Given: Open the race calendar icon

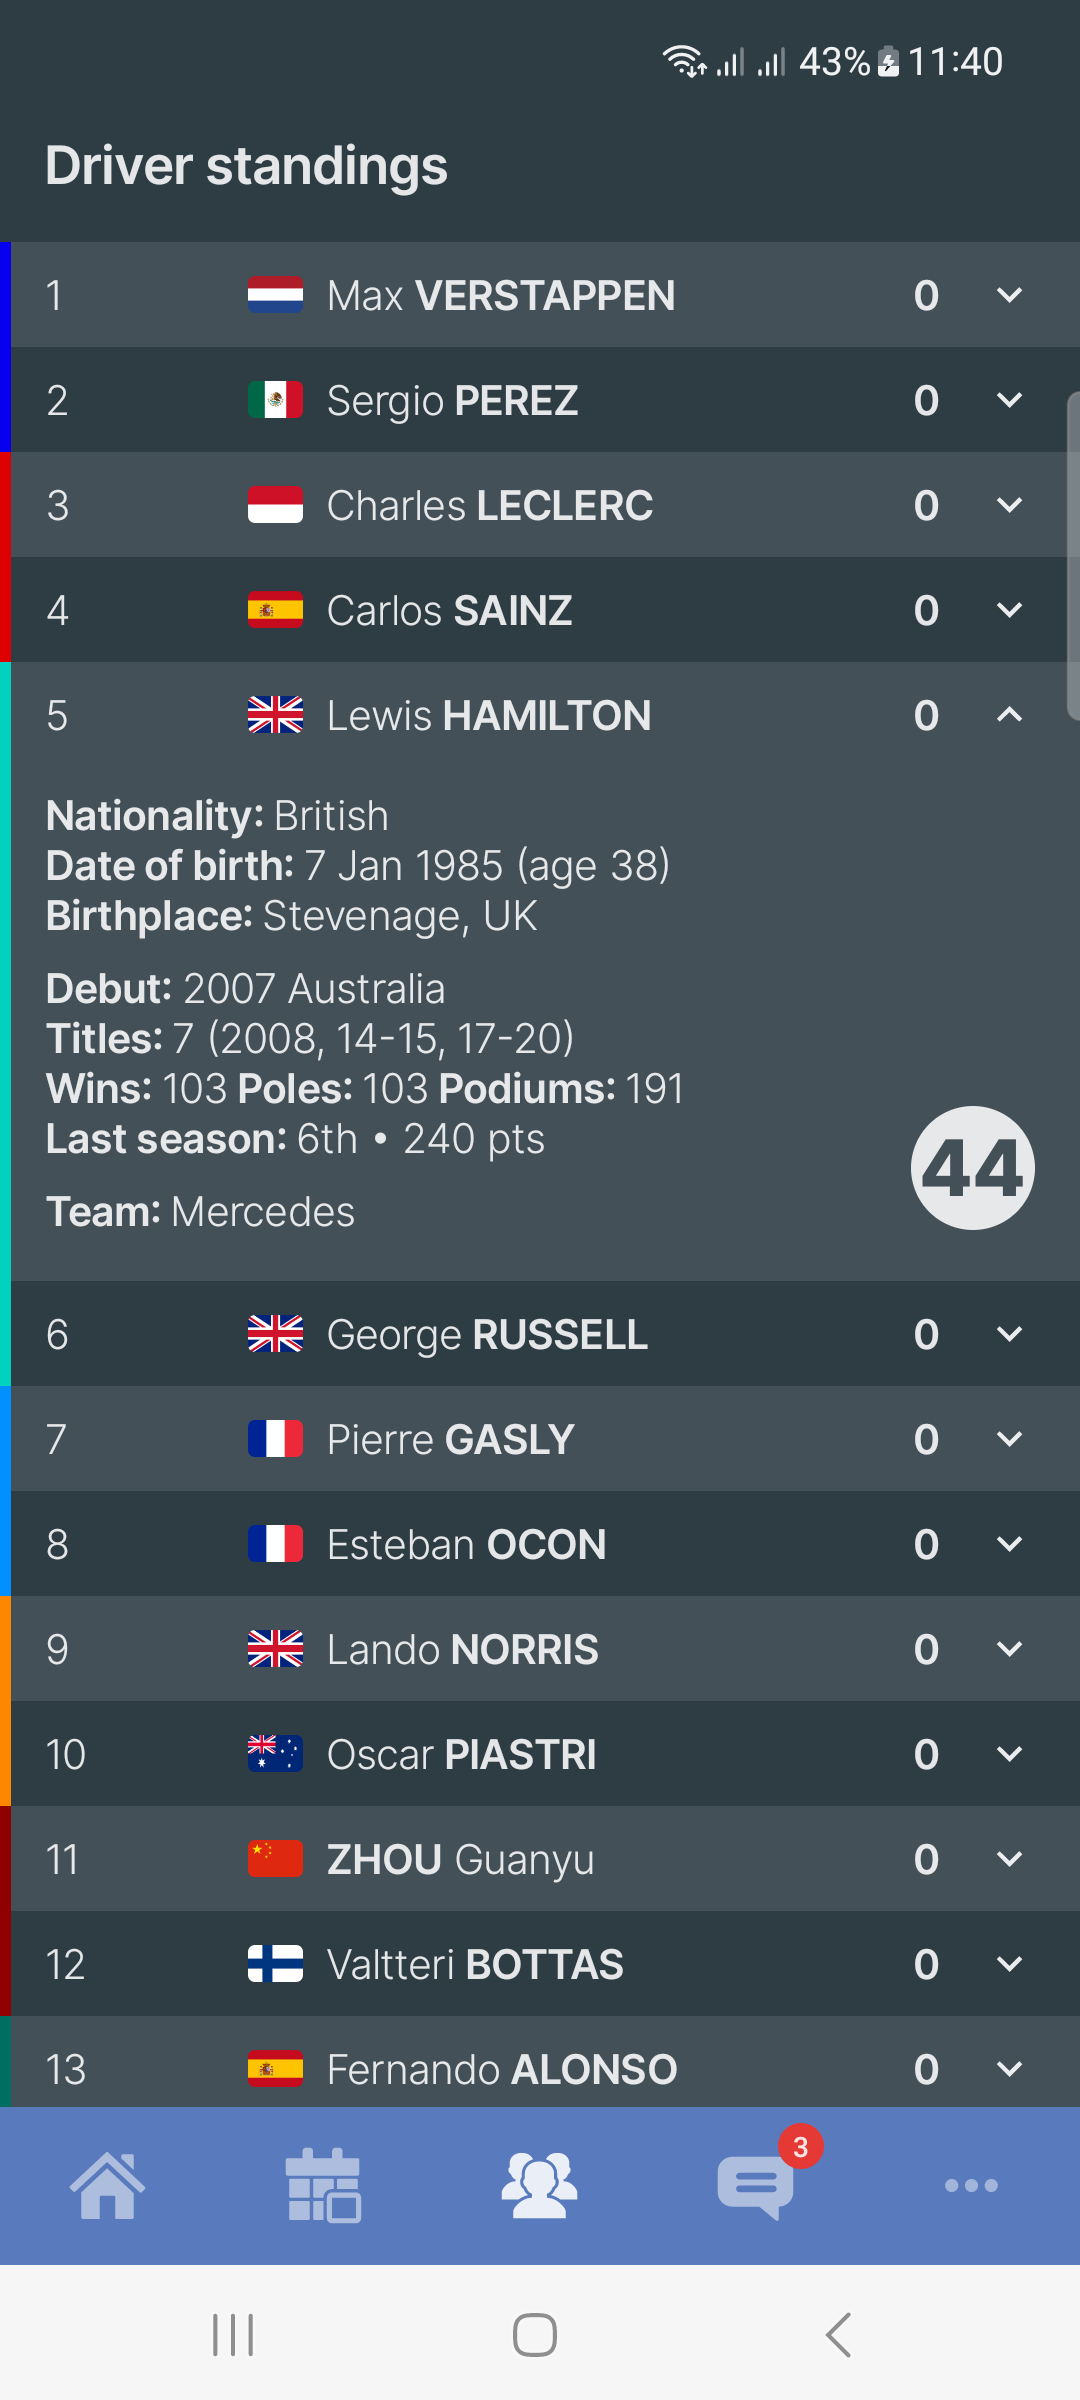Looking at the screenshot, I should 323,2185.
